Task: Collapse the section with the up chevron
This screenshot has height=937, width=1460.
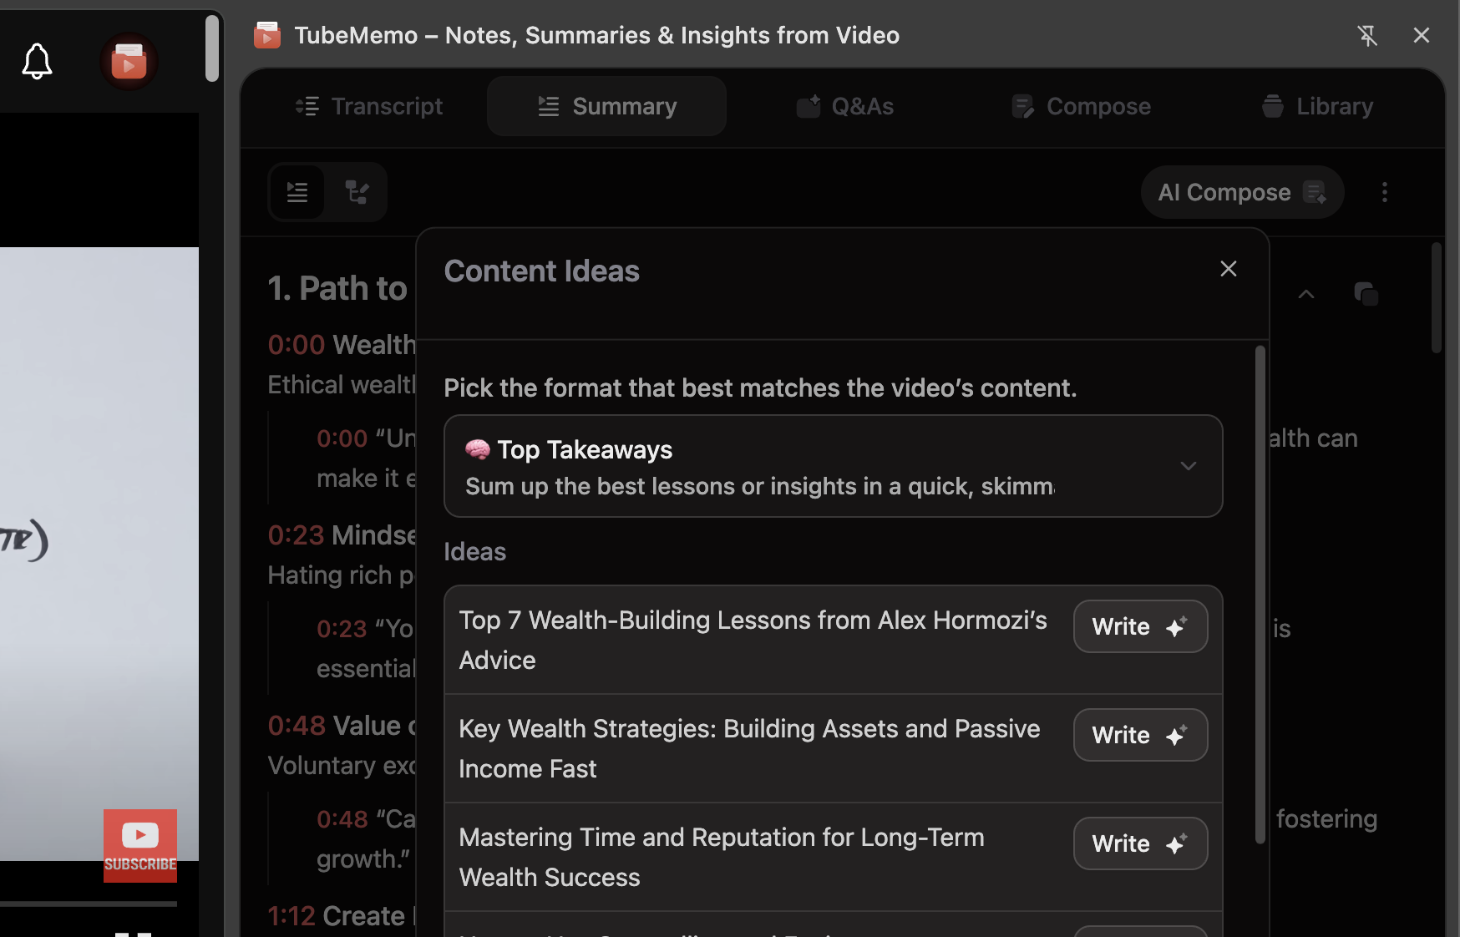Action: click(1306, 294)
